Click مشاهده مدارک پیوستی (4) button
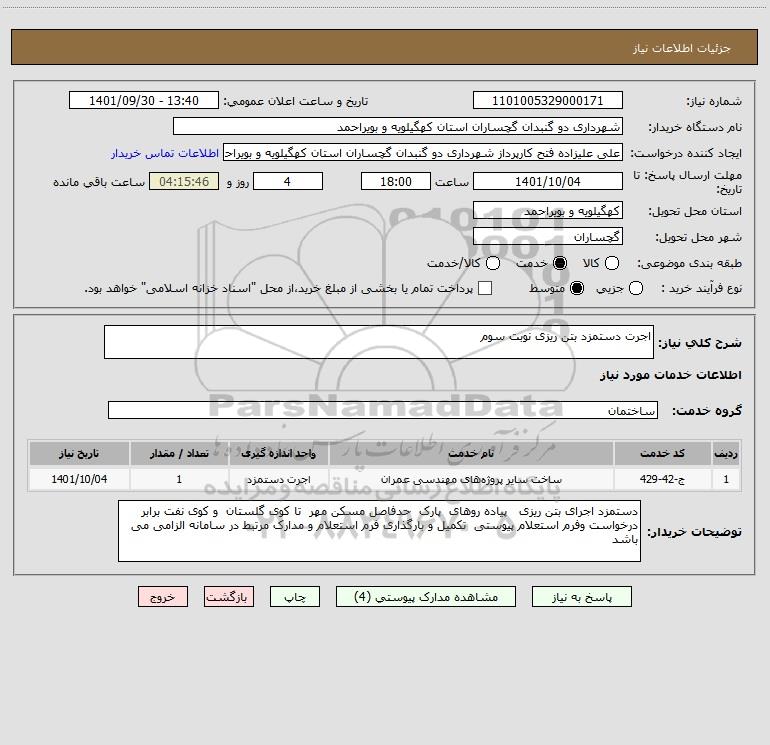 point(426,597)
